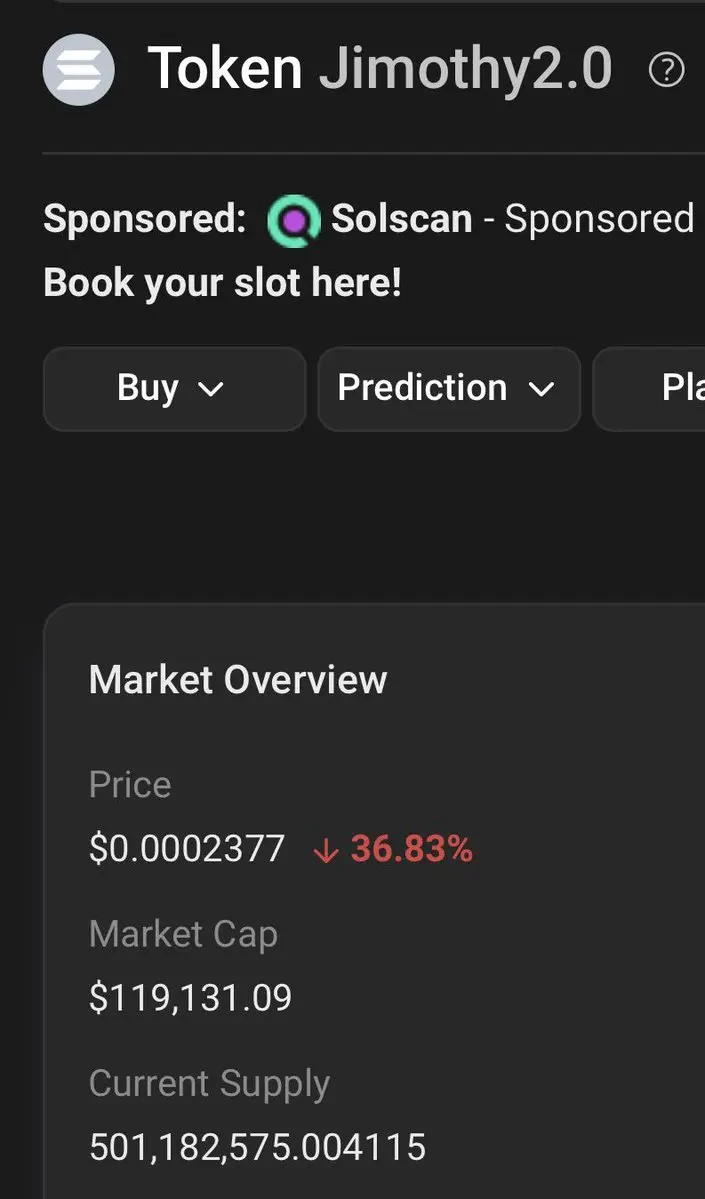Click the Solana token logo icon
705x1199 pixels.
(x=79, y=70)
